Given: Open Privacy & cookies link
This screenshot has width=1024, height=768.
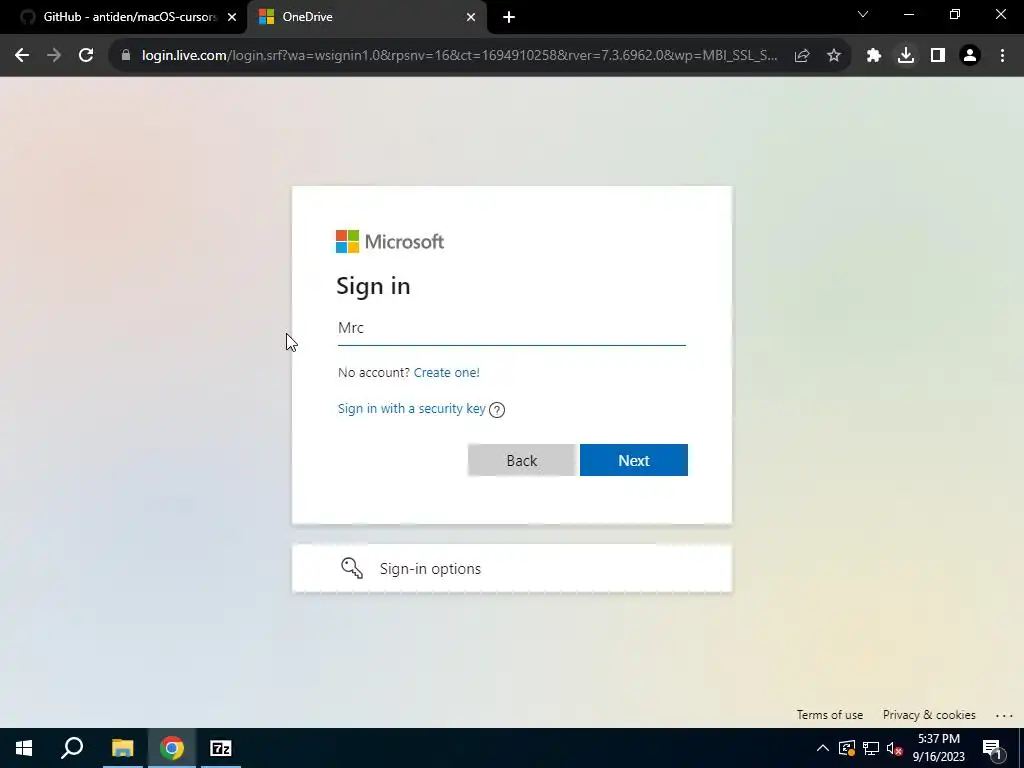Looking at the screenshot, I should 929,715.
